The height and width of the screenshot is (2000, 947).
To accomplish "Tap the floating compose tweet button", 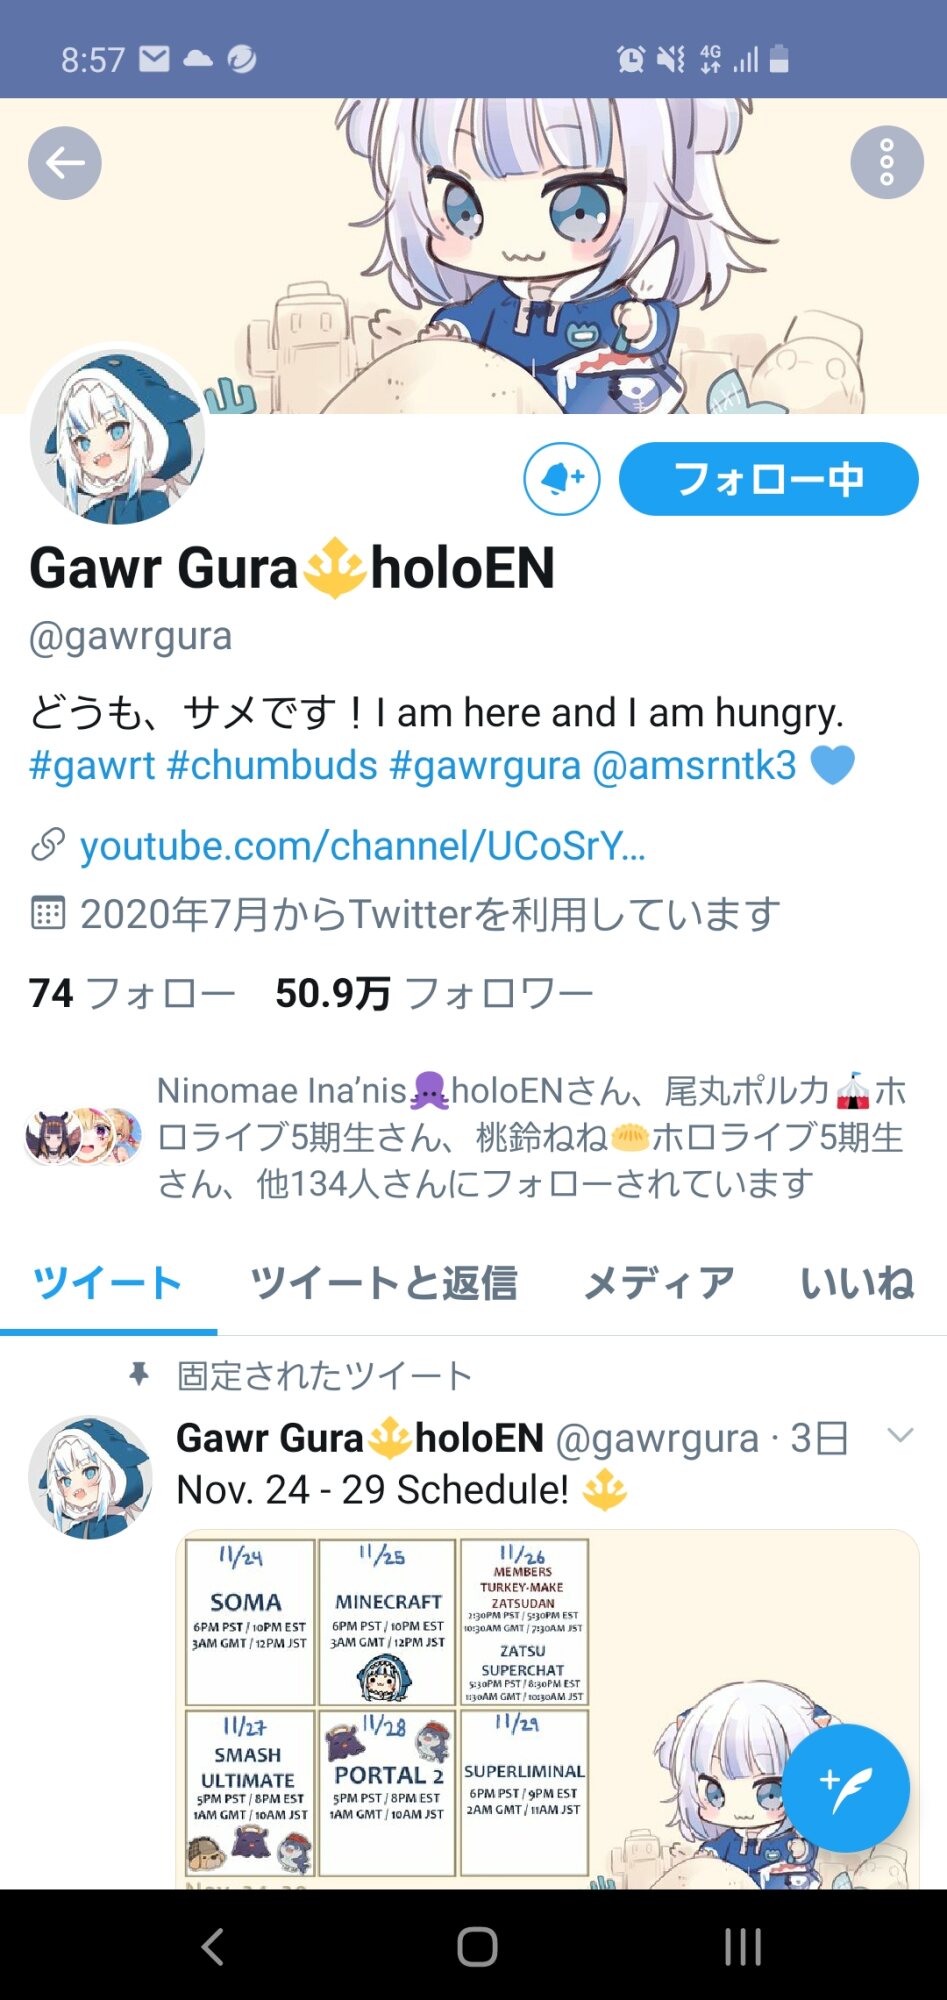I will pos(845,1789).
